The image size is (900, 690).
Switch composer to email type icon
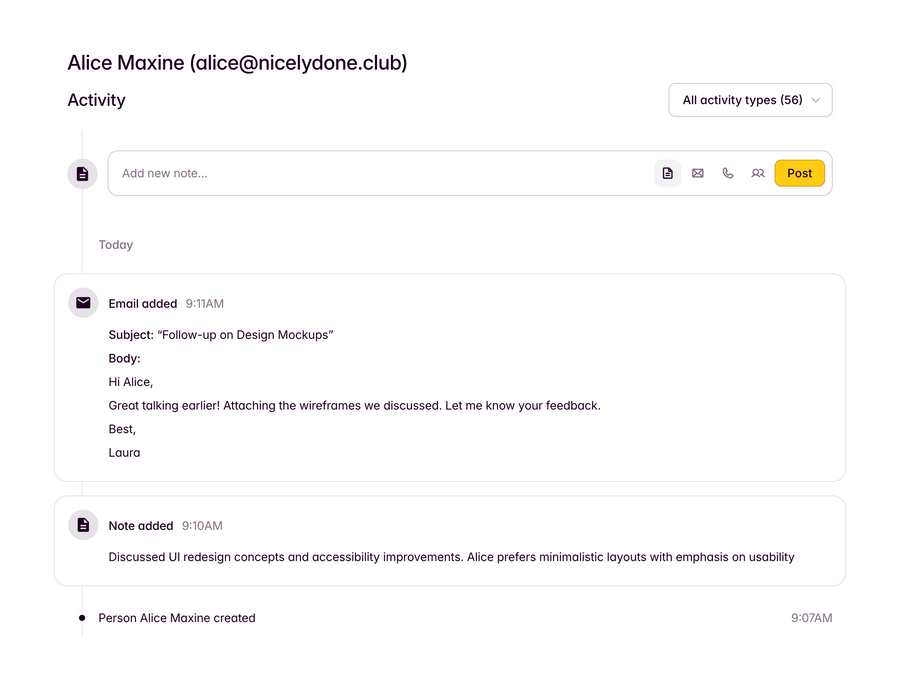[x=698, y=173]
